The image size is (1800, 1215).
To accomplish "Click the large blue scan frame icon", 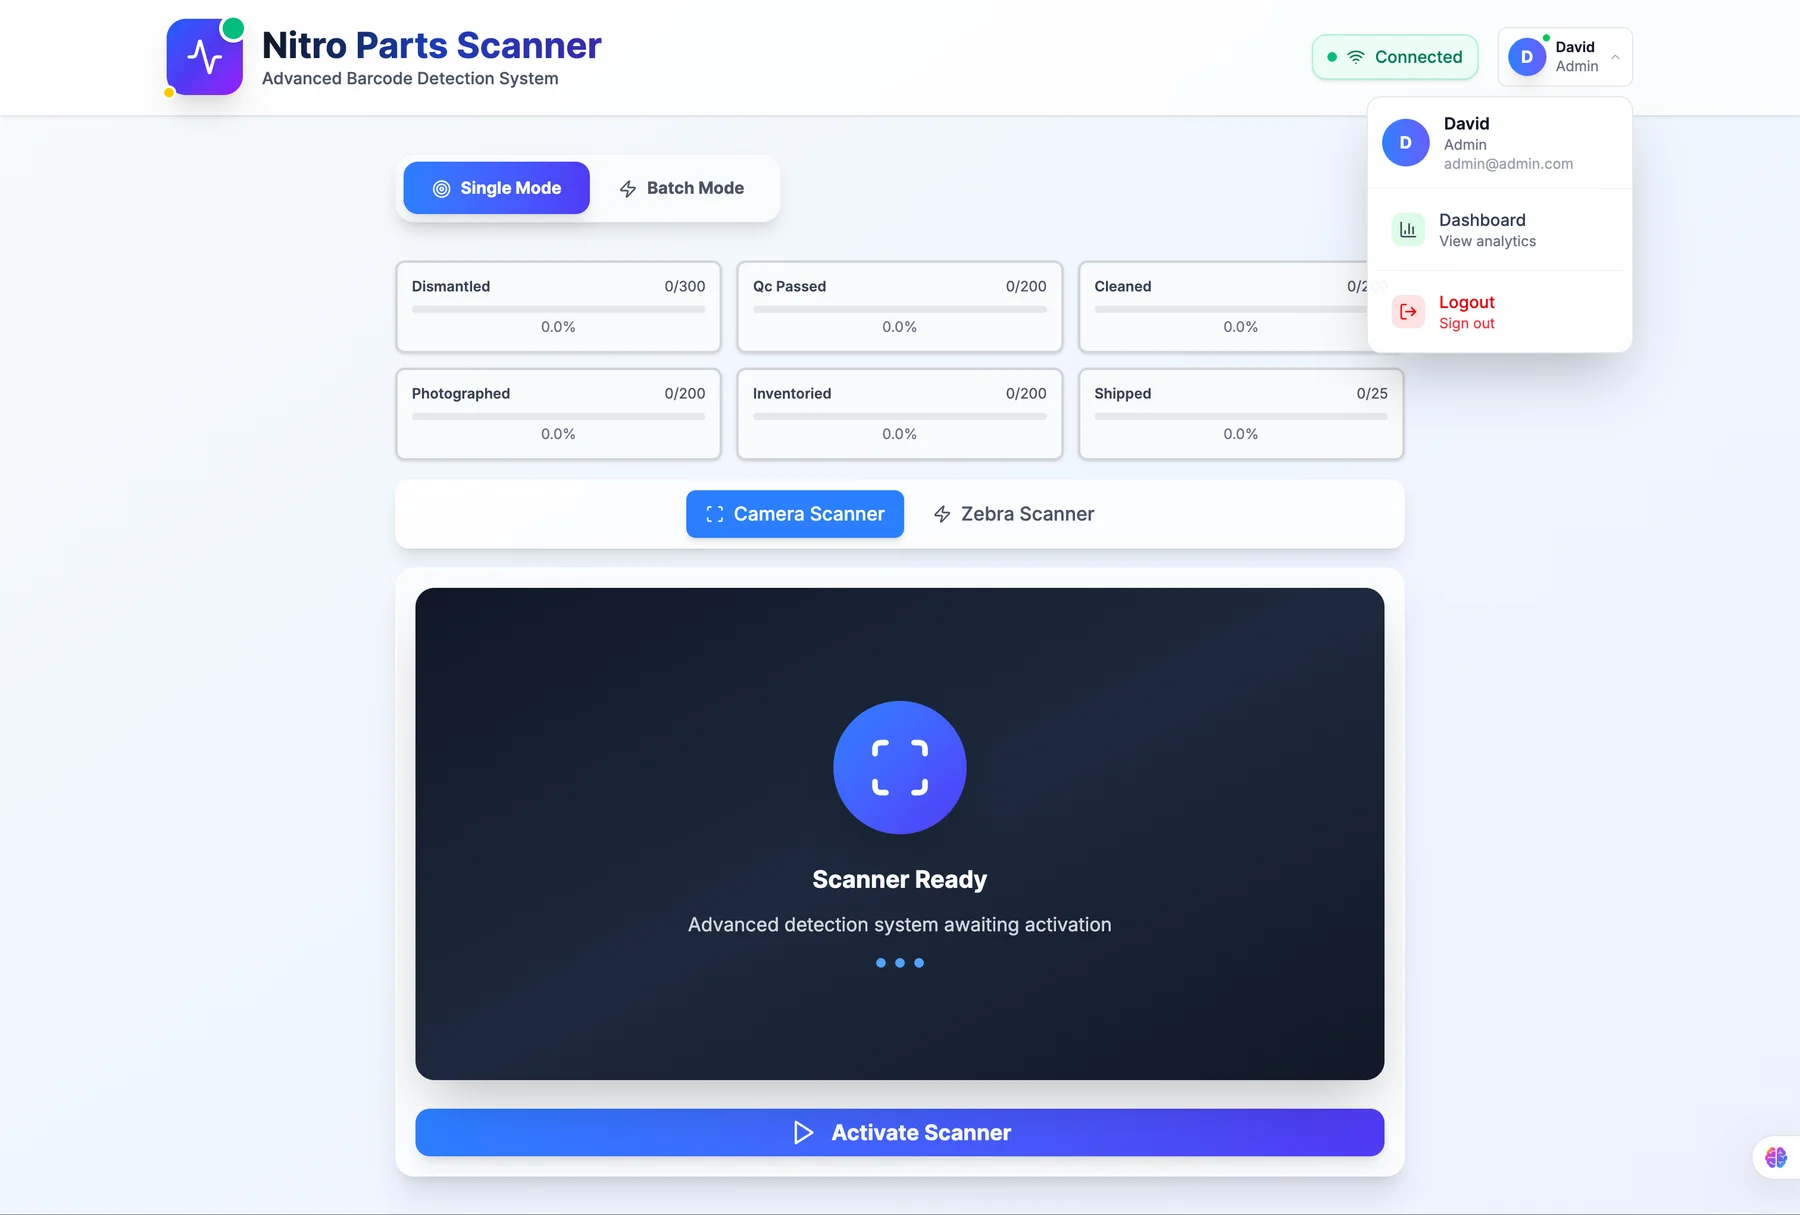I will (x=900, y=767).
